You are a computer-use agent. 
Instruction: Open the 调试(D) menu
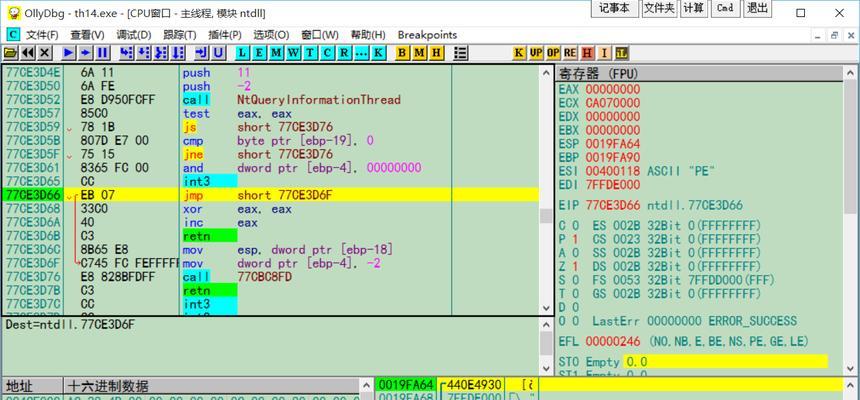[134, 35]
